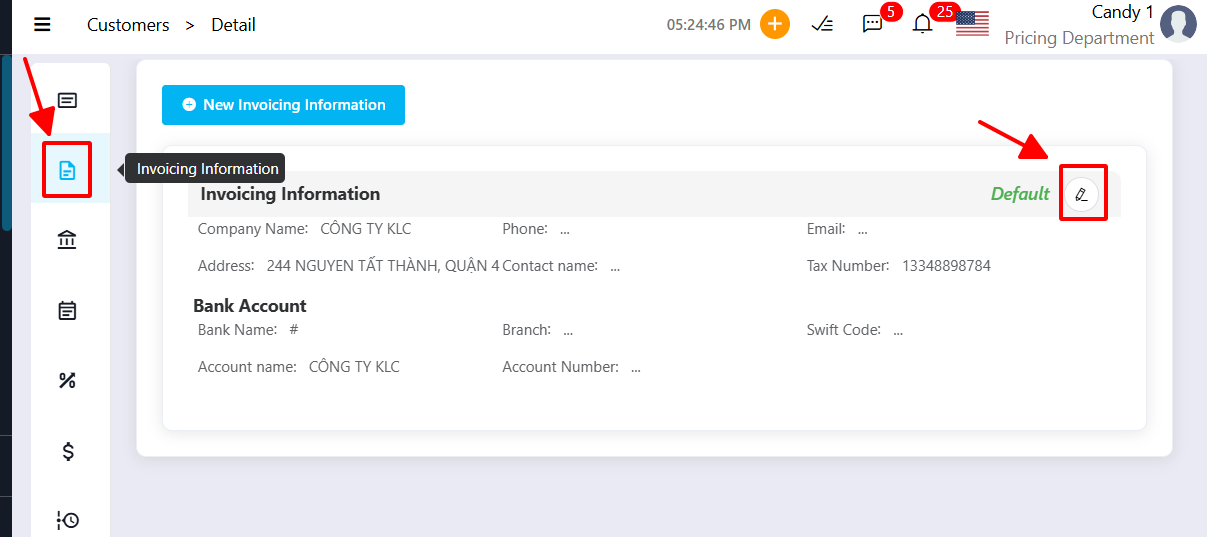This screenshot has height=537, width=1207.
Task: Open the hamburger menu
Action: click(x=42, y=25)
